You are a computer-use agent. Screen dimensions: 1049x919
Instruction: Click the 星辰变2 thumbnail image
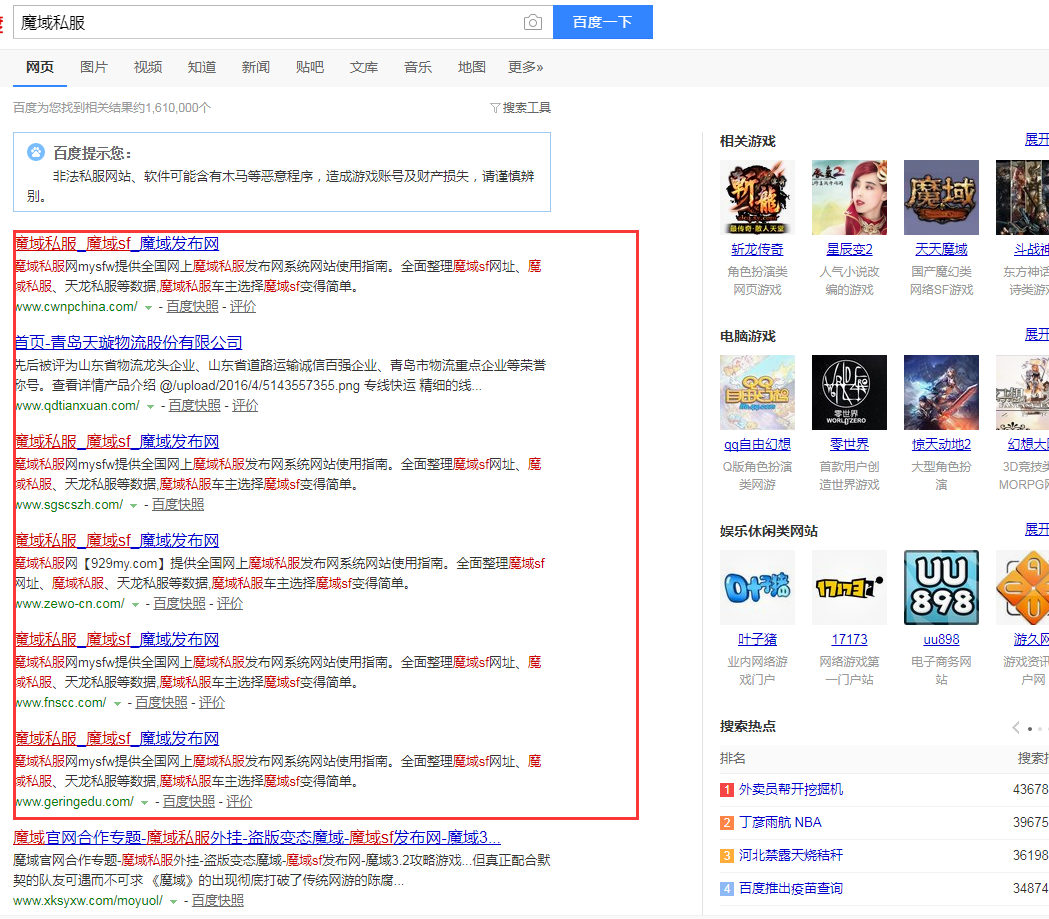[x=849, y=197]
